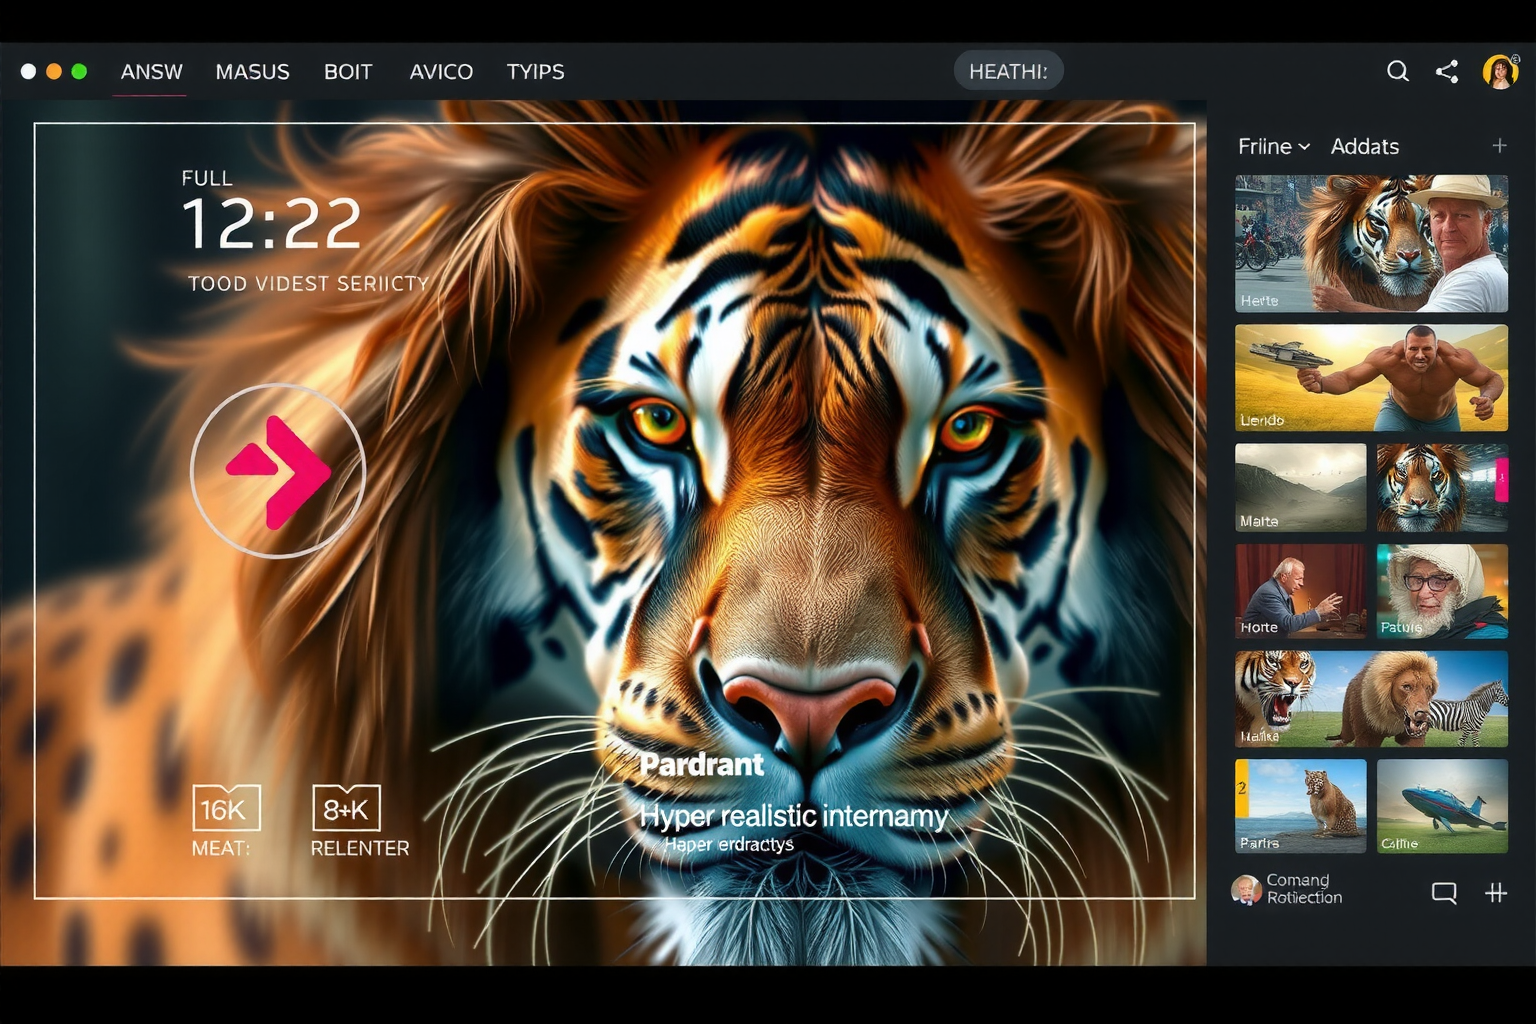
Task: Open the TYIPS menu item
Action: 535,72
